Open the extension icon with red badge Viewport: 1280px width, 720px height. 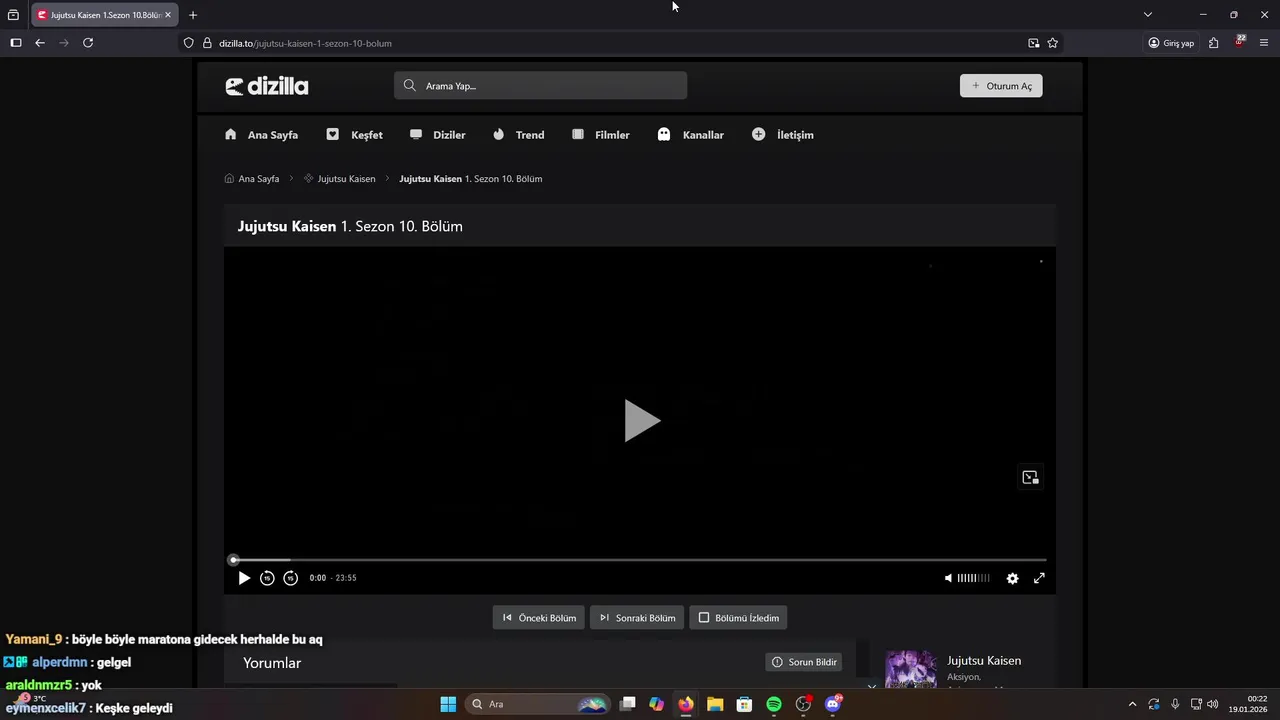coord(1239,43)
